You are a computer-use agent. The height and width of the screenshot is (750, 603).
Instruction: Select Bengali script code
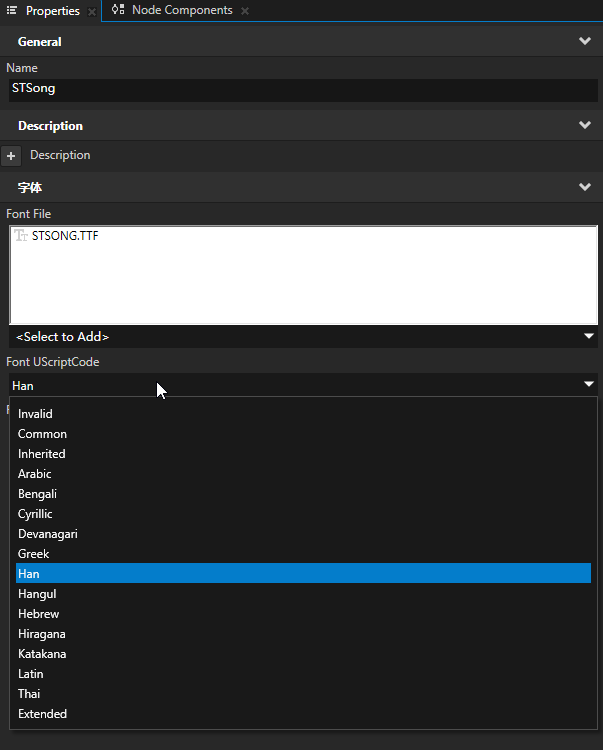click(x=303, y=494)
